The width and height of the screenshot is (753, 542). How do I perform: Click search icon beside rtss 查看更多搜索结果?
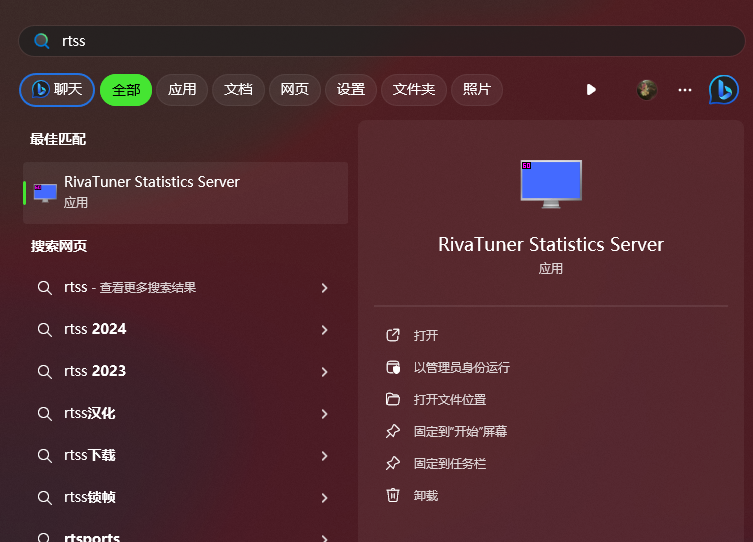click(45, 288)
